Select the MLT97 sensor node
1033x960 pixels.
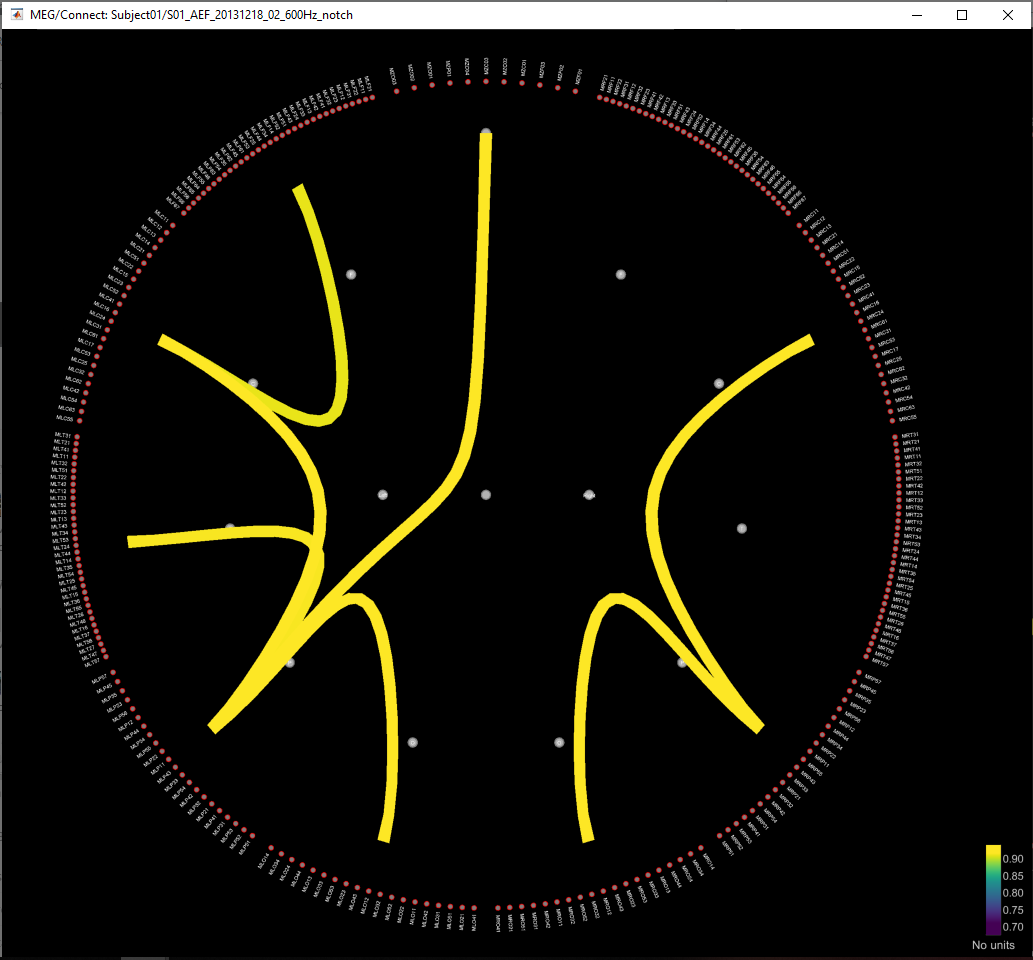(x=106, y=657)
